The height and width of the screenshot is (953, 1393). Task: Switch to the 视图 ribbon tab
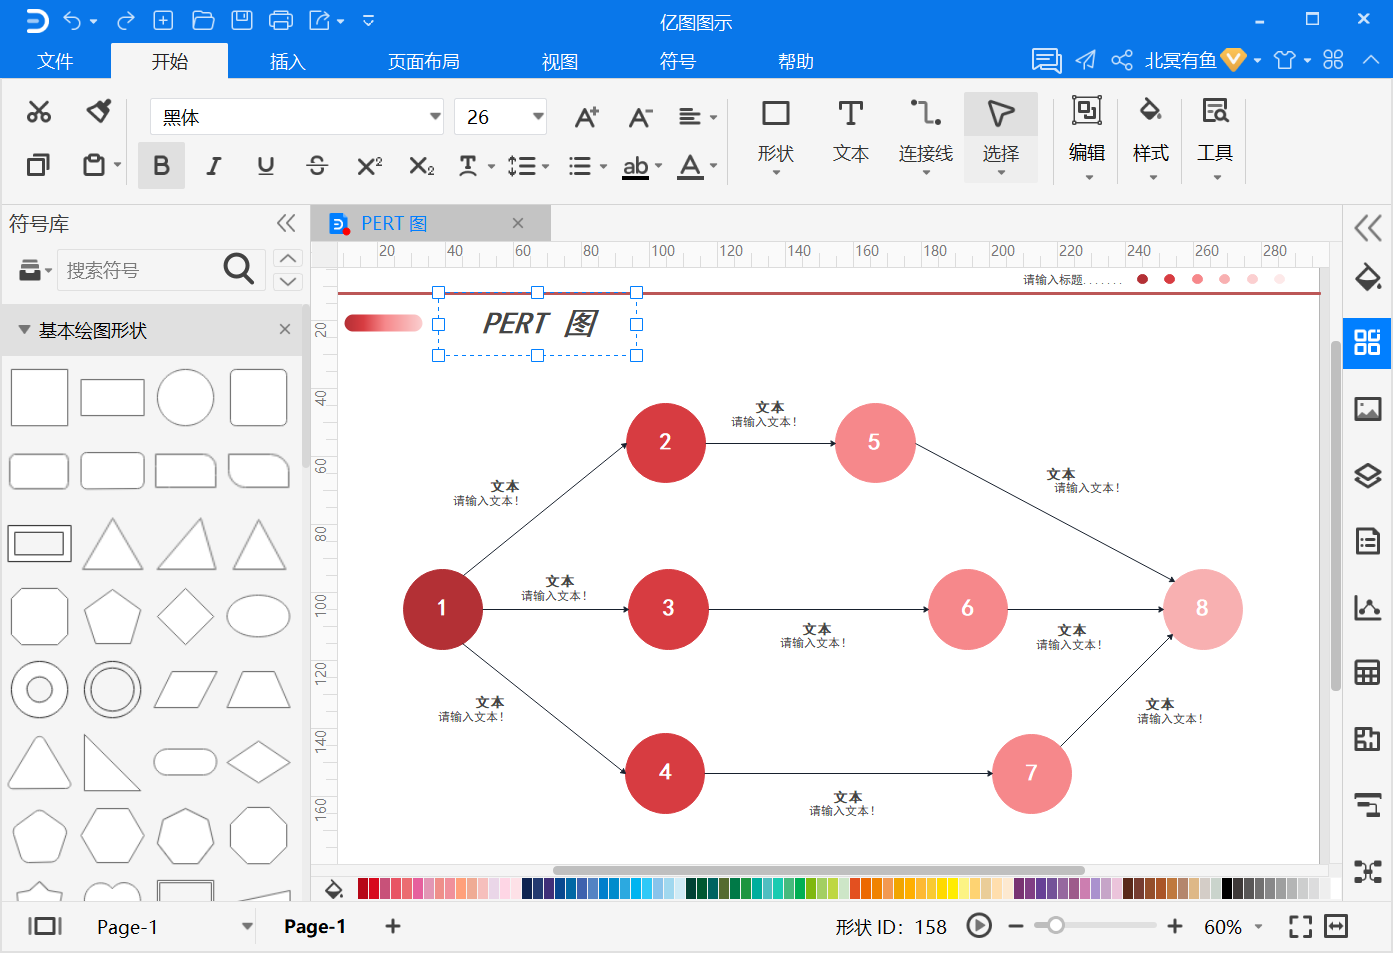click(x=560, y=61)
